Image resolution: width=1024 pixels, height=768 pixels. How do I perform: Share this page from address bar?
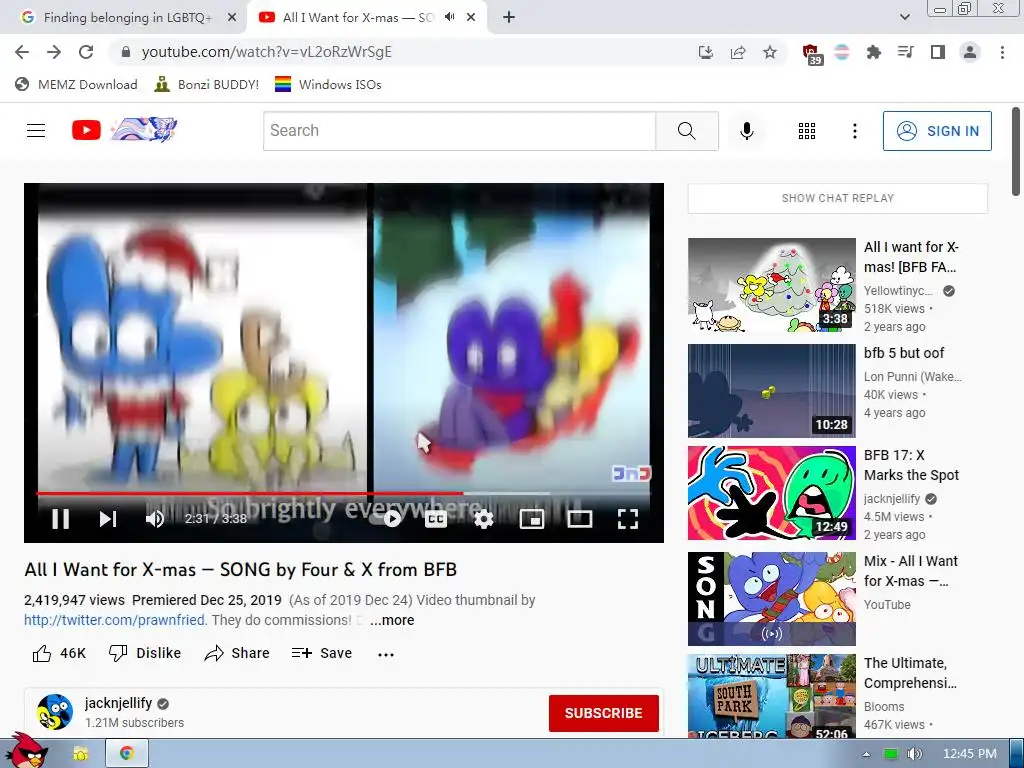(x=738, y=52)
